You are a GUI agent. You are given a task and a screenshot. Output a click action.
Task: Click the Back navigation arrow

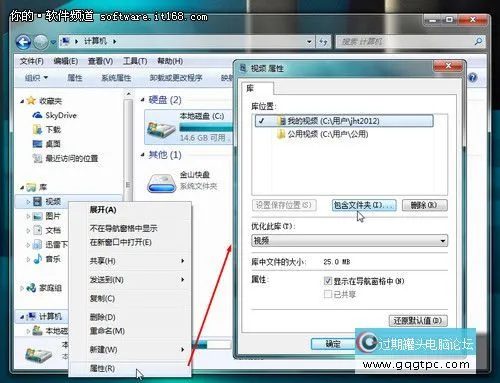(x=23, y=42)
